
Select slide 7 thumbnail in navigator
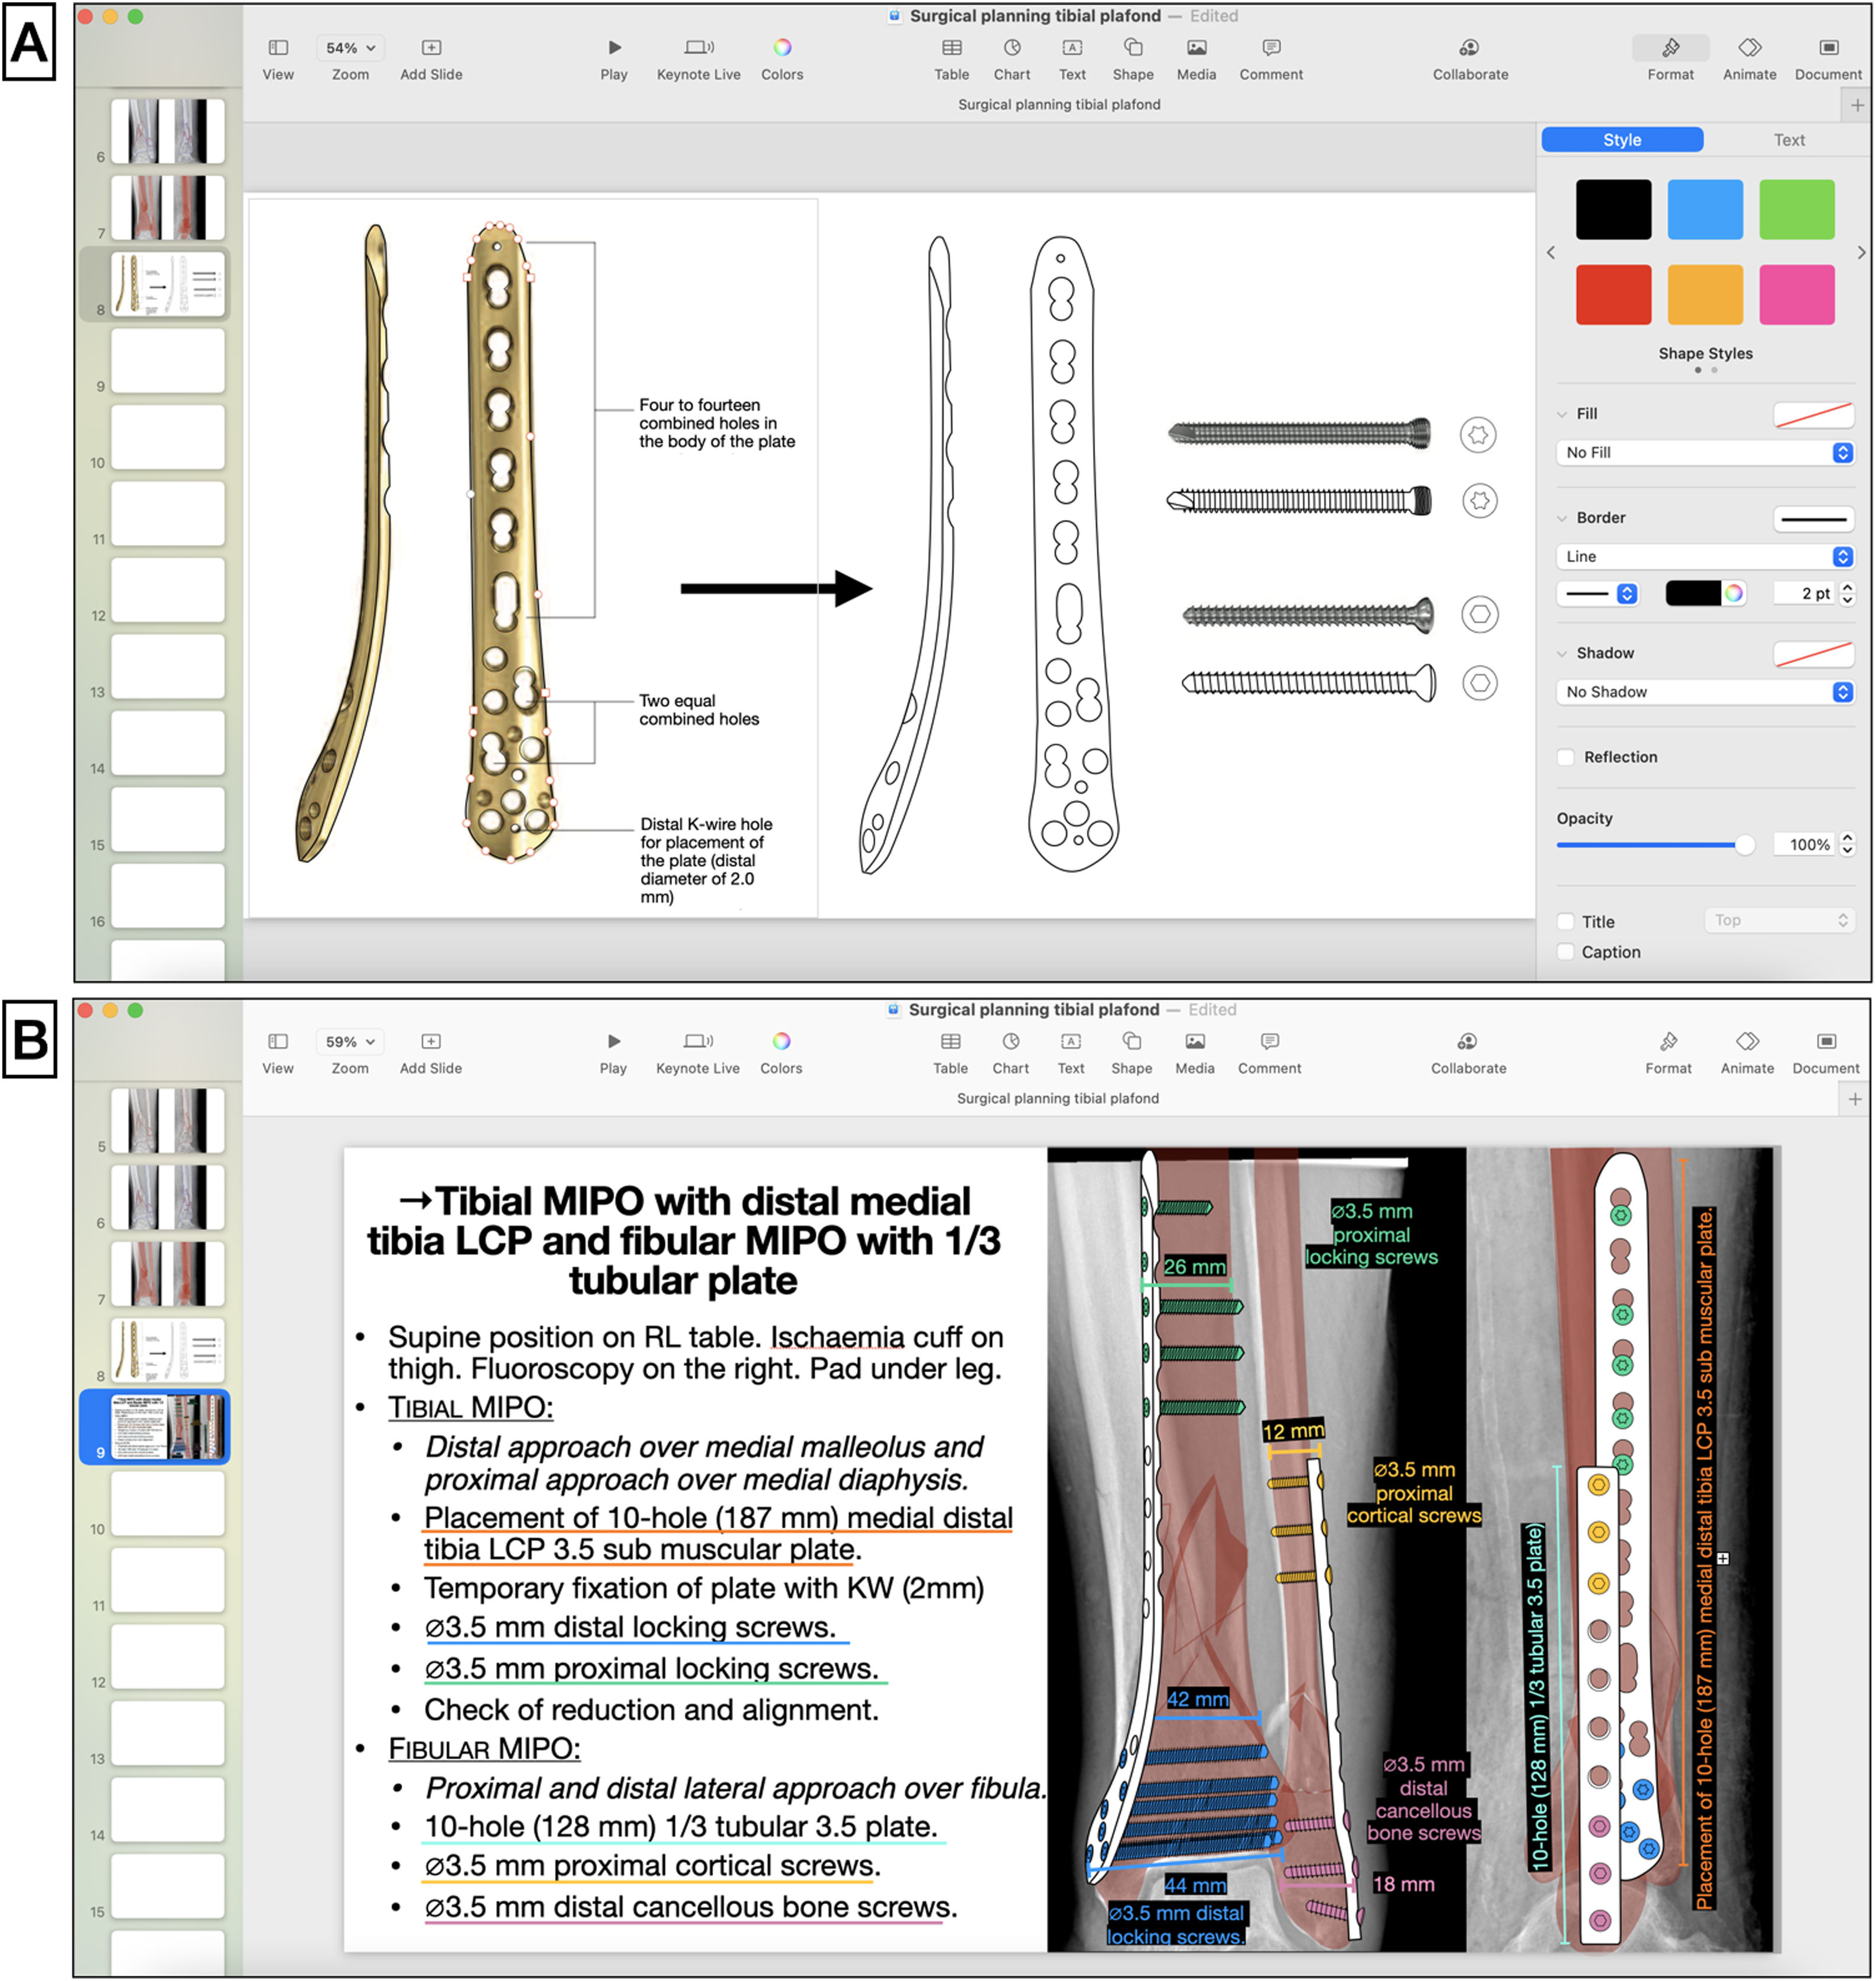coord(167,207)
